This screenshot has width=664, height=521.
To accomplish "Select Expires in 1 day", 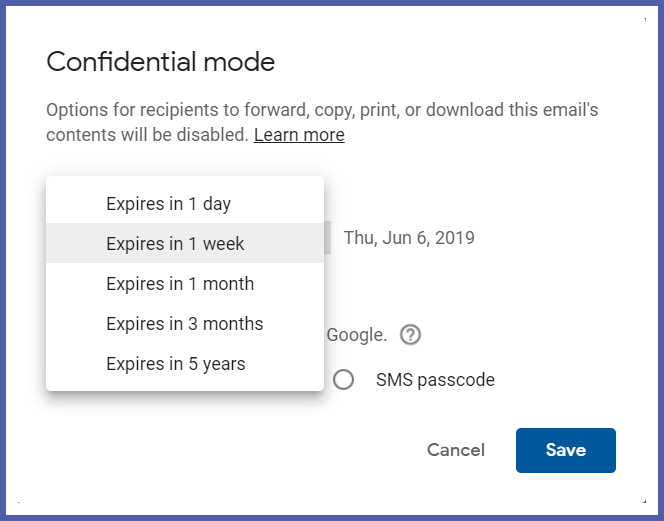I will tap(168, 204).
